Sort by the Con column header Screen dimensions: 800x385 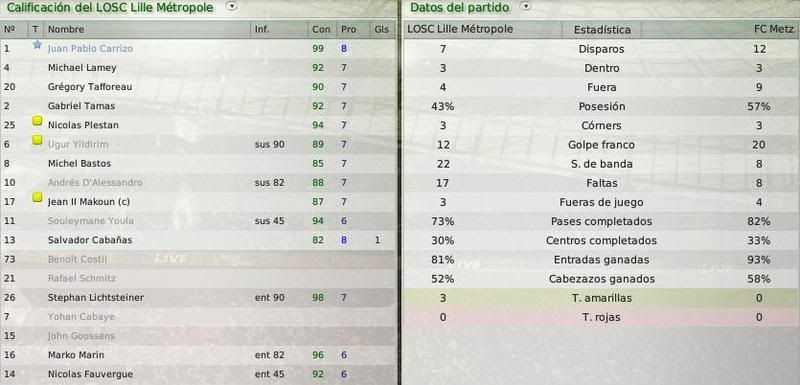pyautogui.click(x=321, y=30)
